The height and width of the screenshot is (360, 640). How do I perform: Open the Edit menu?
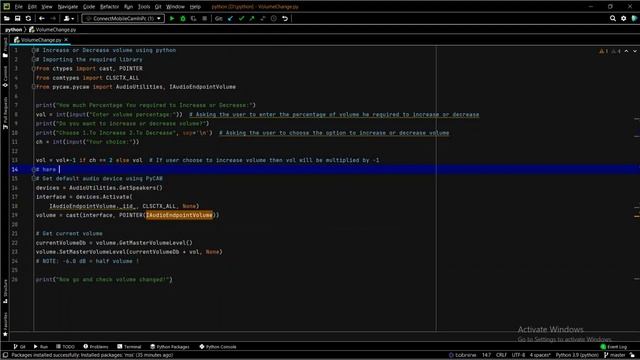pyautogui.click(x=32, y=7)
